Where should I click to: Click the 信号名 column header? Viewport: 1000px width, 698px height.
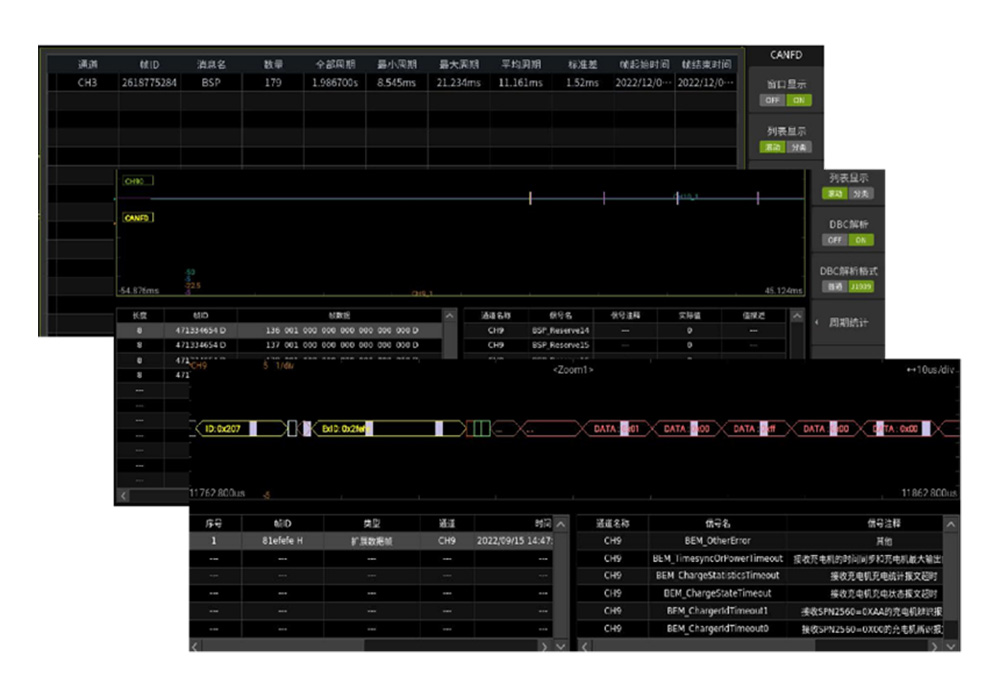[714, 522]
